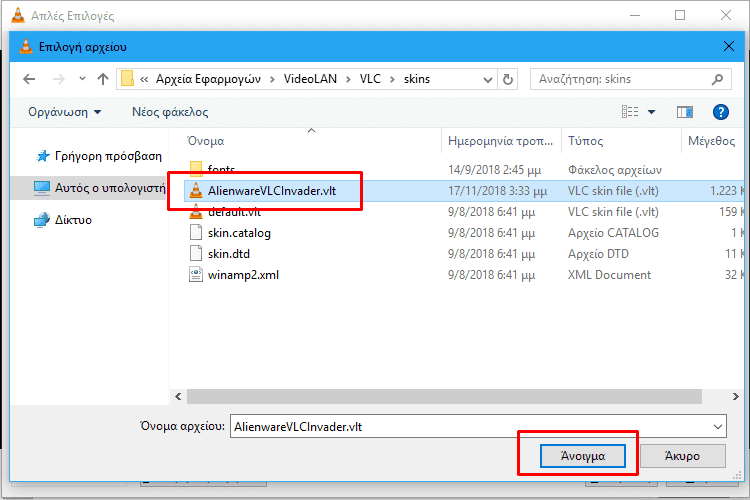Click the folder icon in address bar
The image size is (750, 500).
[x=127, y=79]
